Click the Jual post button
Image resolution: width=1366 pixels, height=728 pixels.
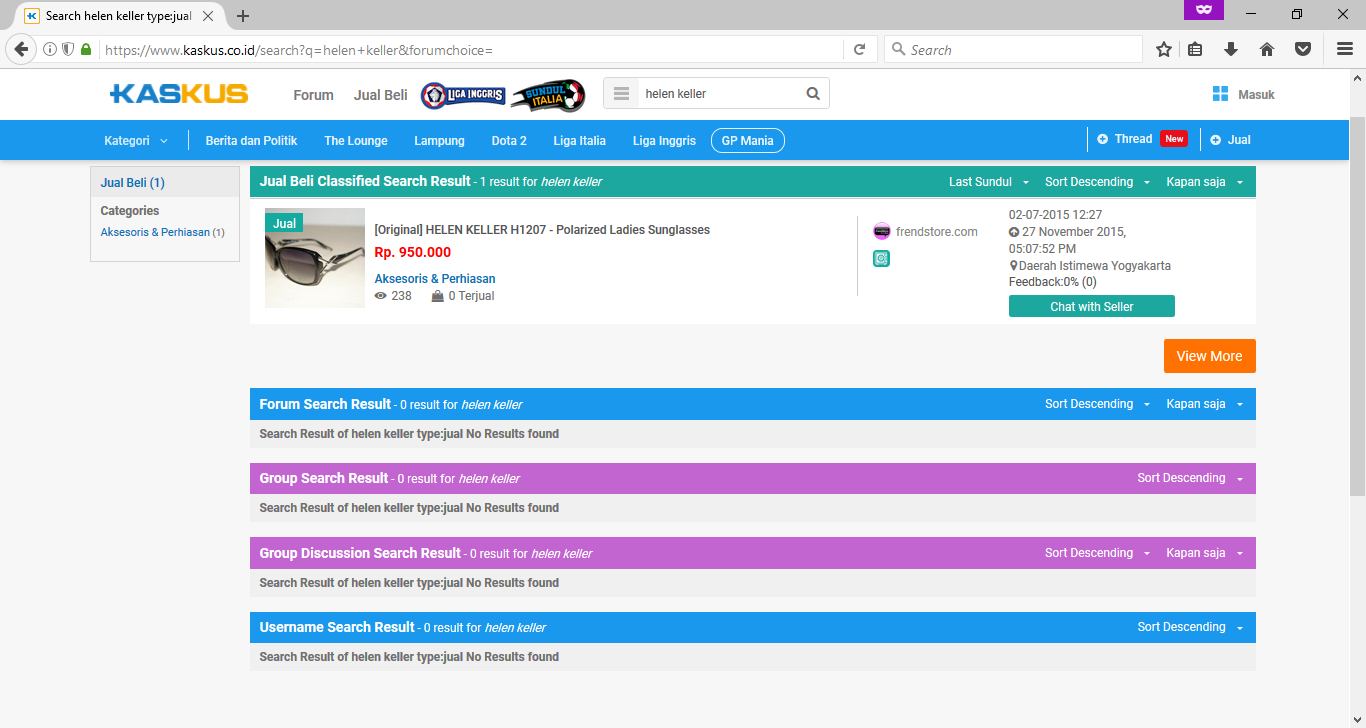coord(1230,140)
